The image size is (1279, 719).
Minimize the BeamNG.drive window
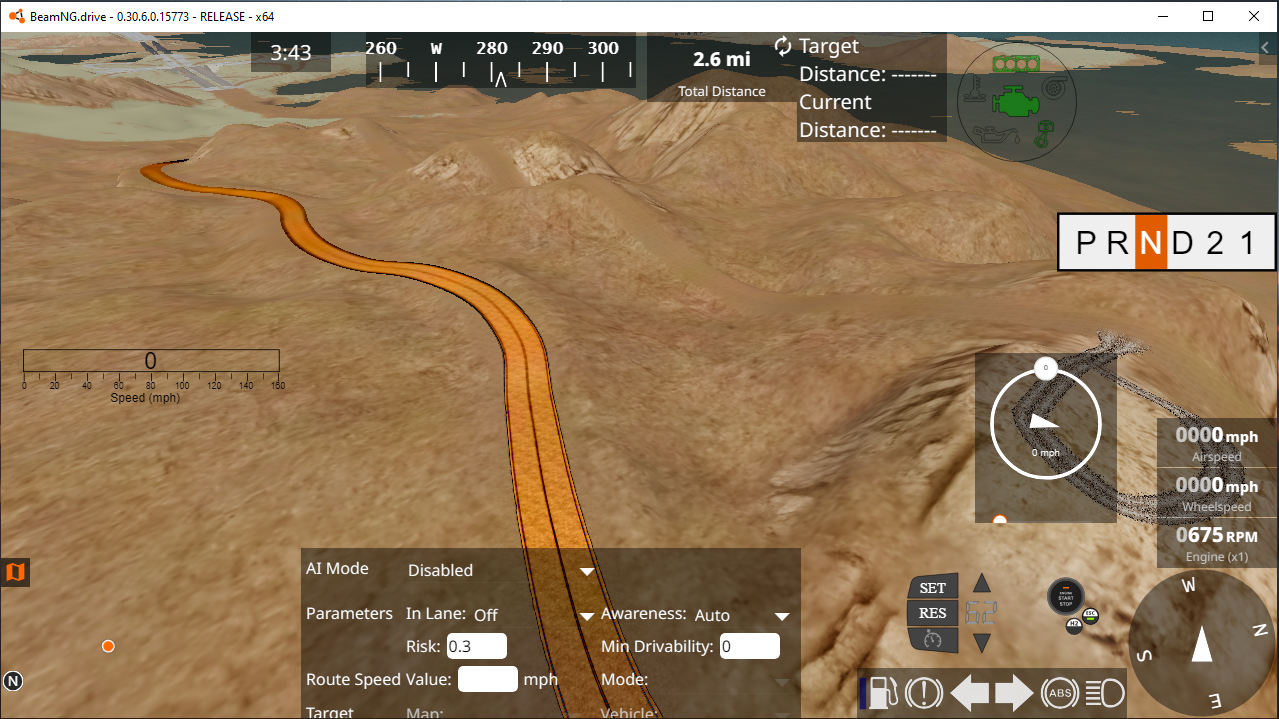click(x=1163, y=16)
